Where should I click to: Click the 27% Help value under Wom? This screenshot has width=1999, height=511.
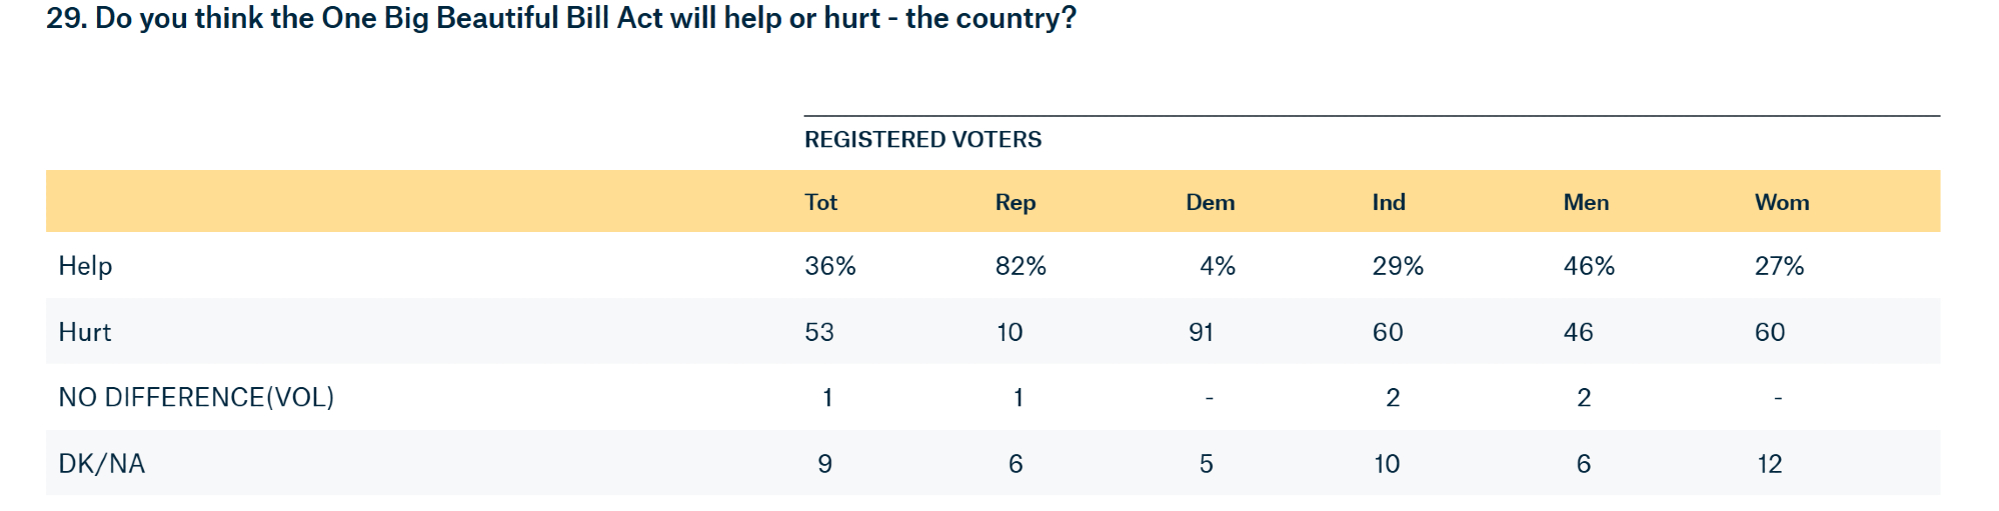pos(1779,266)
